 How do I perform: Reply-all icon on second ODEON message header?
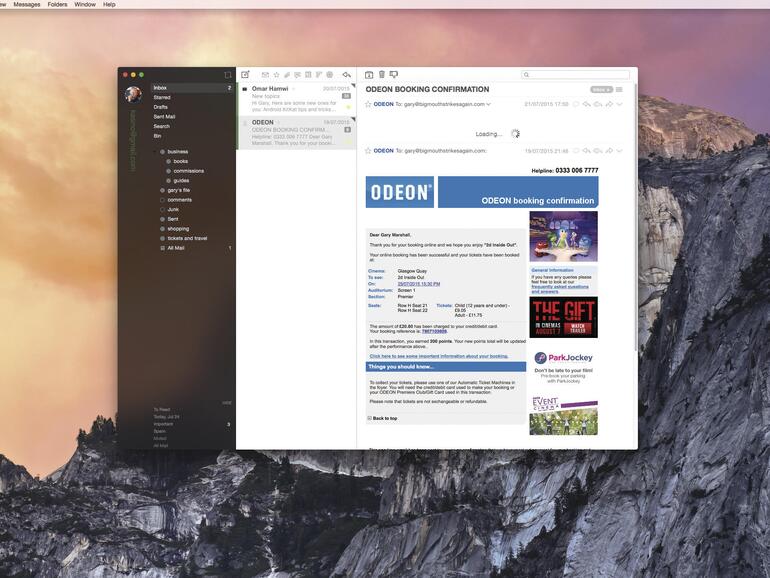pos(598,151)
